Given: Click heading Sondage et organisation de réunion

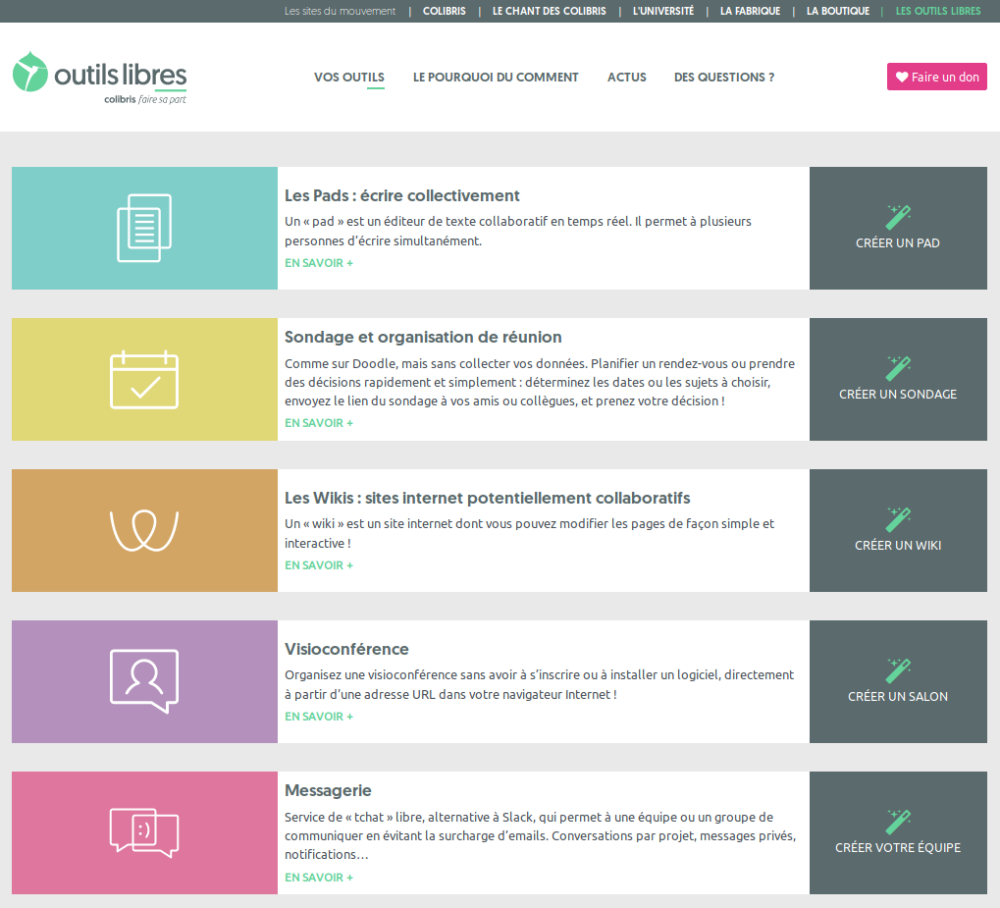Looking at the screenshot, I should (423, 337).
